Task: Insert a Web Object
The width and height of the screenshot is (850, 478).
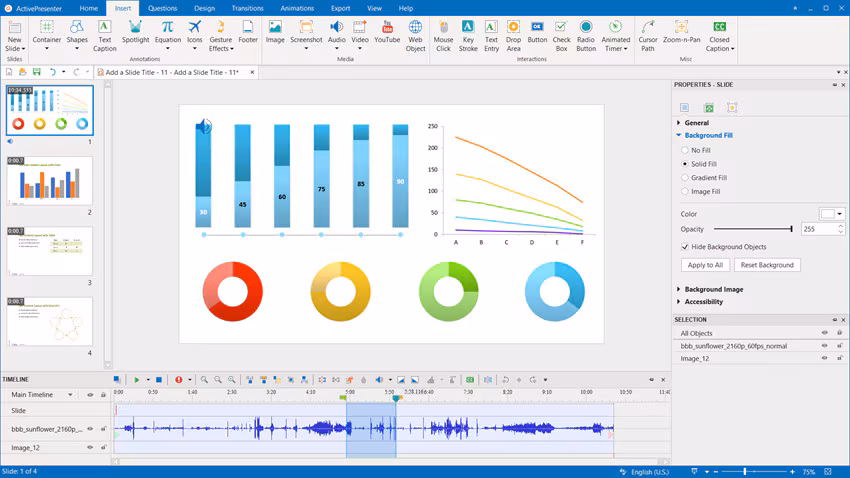Action: [415, 35]
